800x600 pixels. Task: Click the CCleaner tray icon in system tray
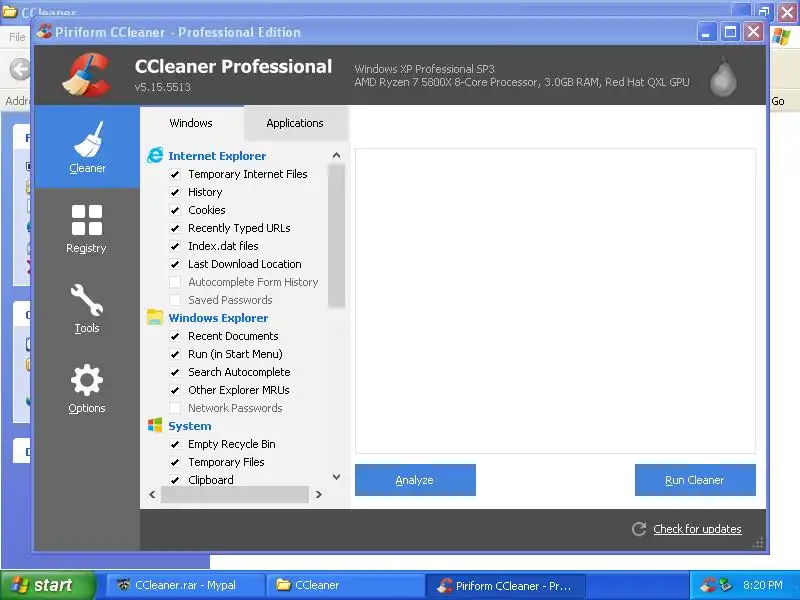tap(708, 585)
